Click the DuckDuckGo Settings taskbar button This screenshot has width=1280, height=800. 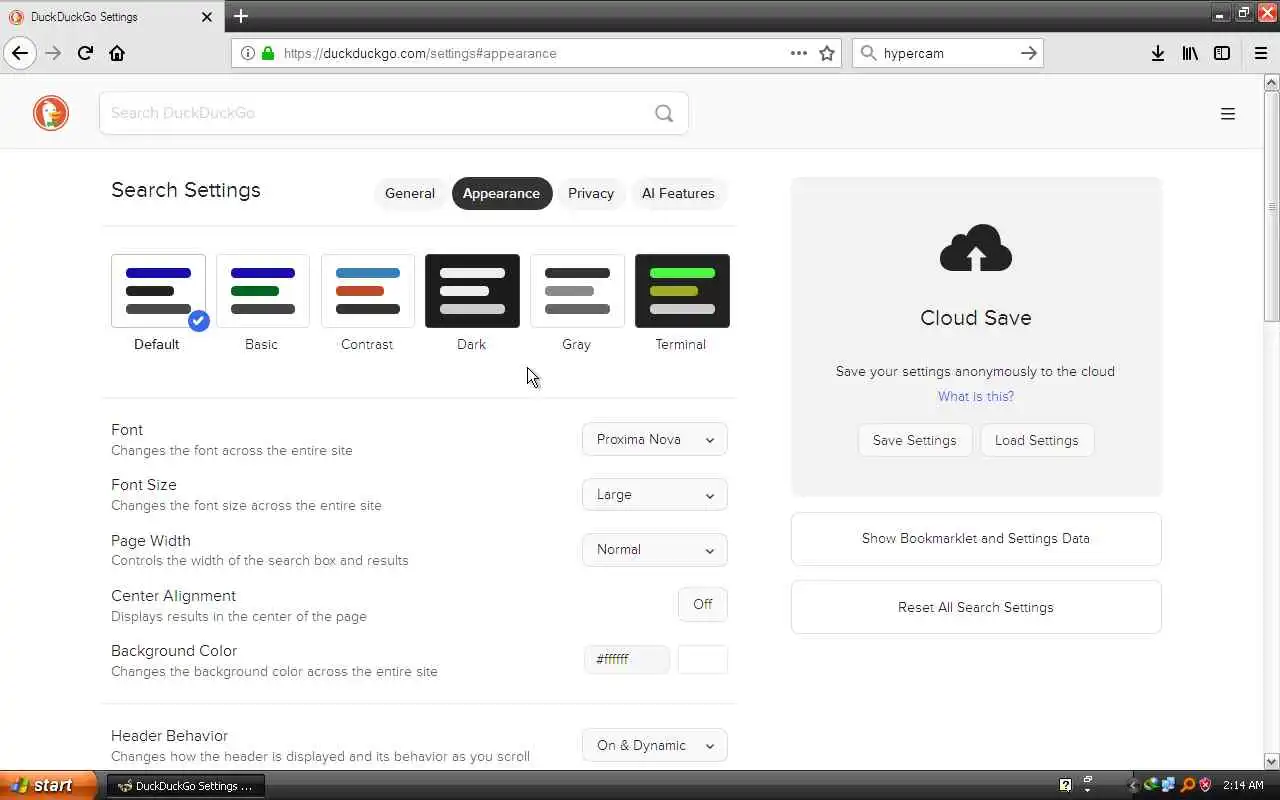click(x=185, y=786)
